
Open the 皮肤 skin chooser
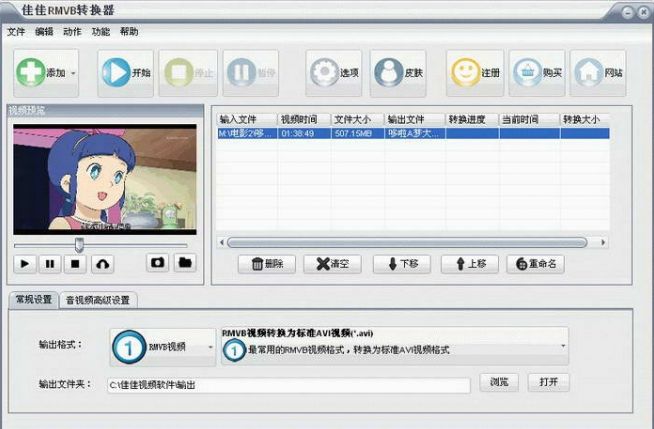[x=398, y=73]
